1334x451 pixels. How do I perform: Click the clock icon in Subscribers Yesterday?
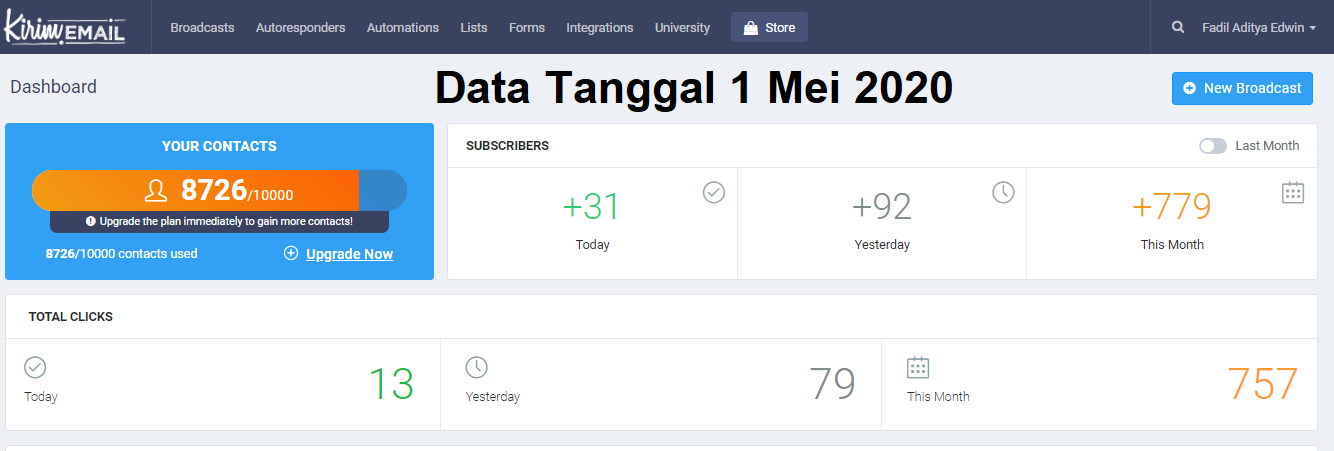(x=1003, y=192)
